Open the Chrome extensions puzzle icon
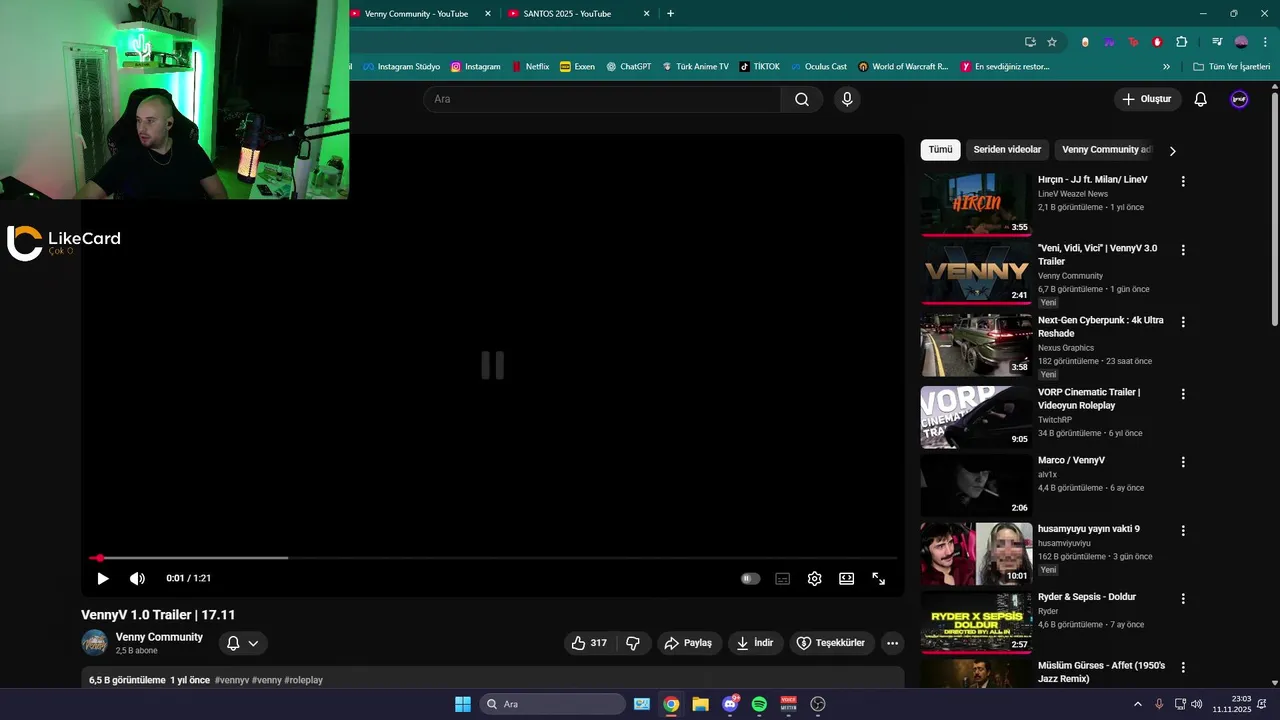The width and height of the screenshot is (1280, 720). click(x=1181, y=42)
